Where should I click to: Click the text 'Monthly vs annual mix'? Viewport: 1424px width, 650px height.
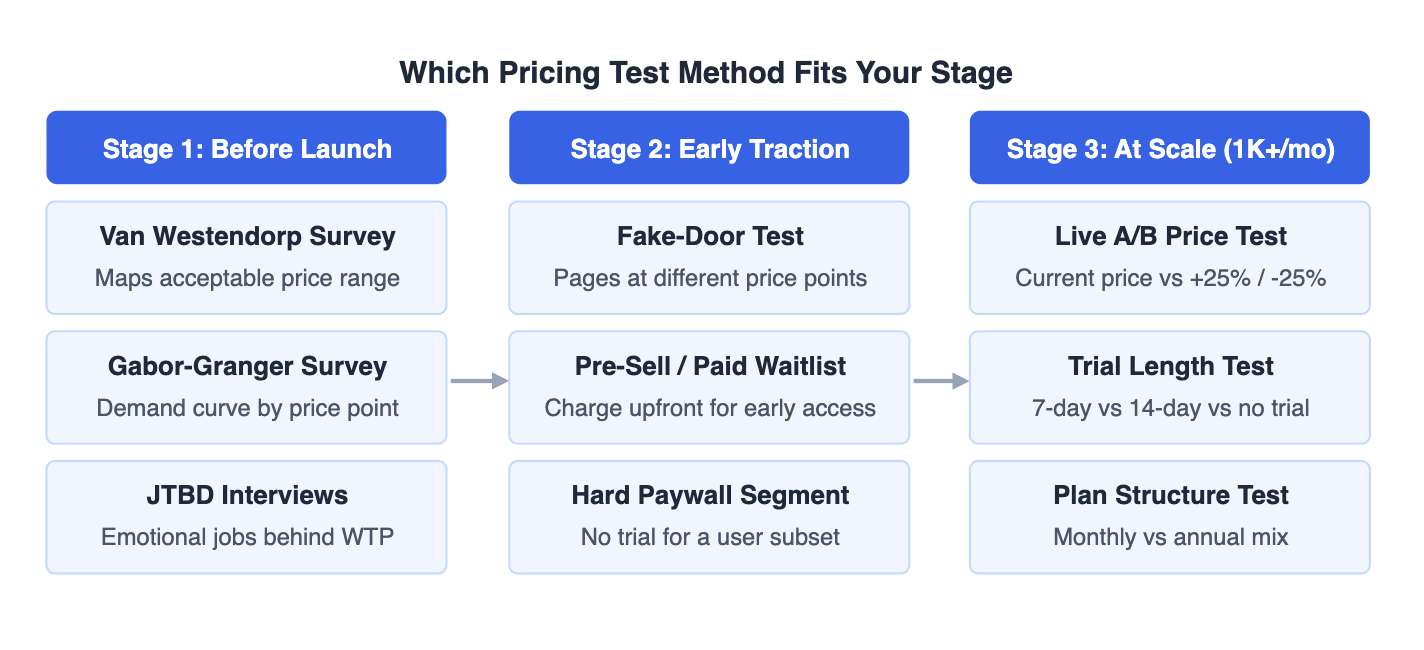pos(1171,537)
